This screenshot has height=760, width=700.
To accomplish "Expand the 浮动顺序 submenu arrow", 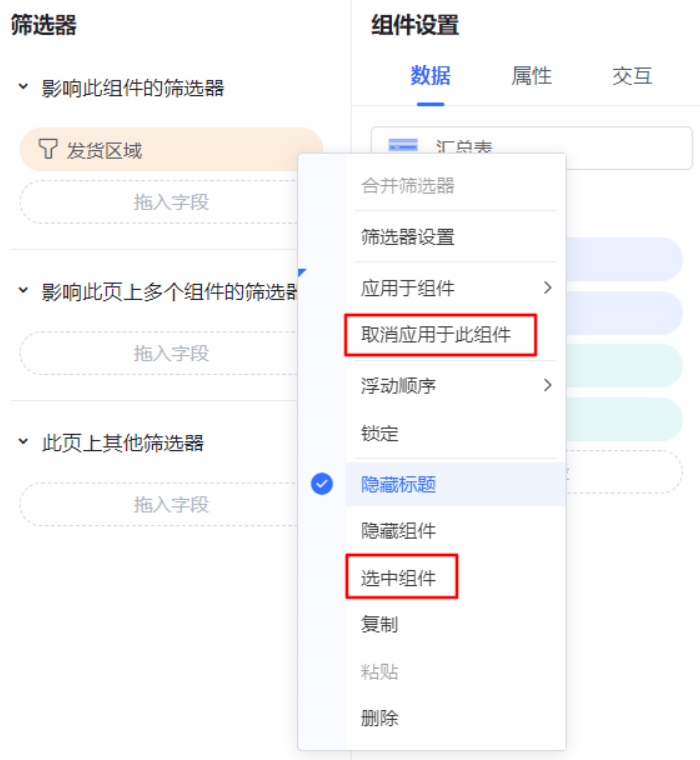I will (x=547, y=385).
